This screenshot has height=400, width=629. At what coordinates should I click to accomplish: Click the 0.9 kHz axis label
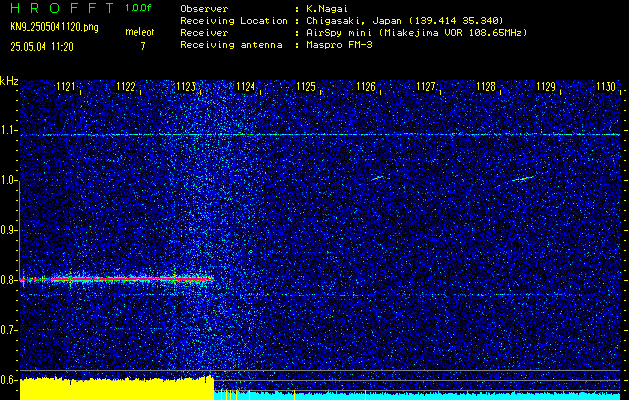point(9,230)
